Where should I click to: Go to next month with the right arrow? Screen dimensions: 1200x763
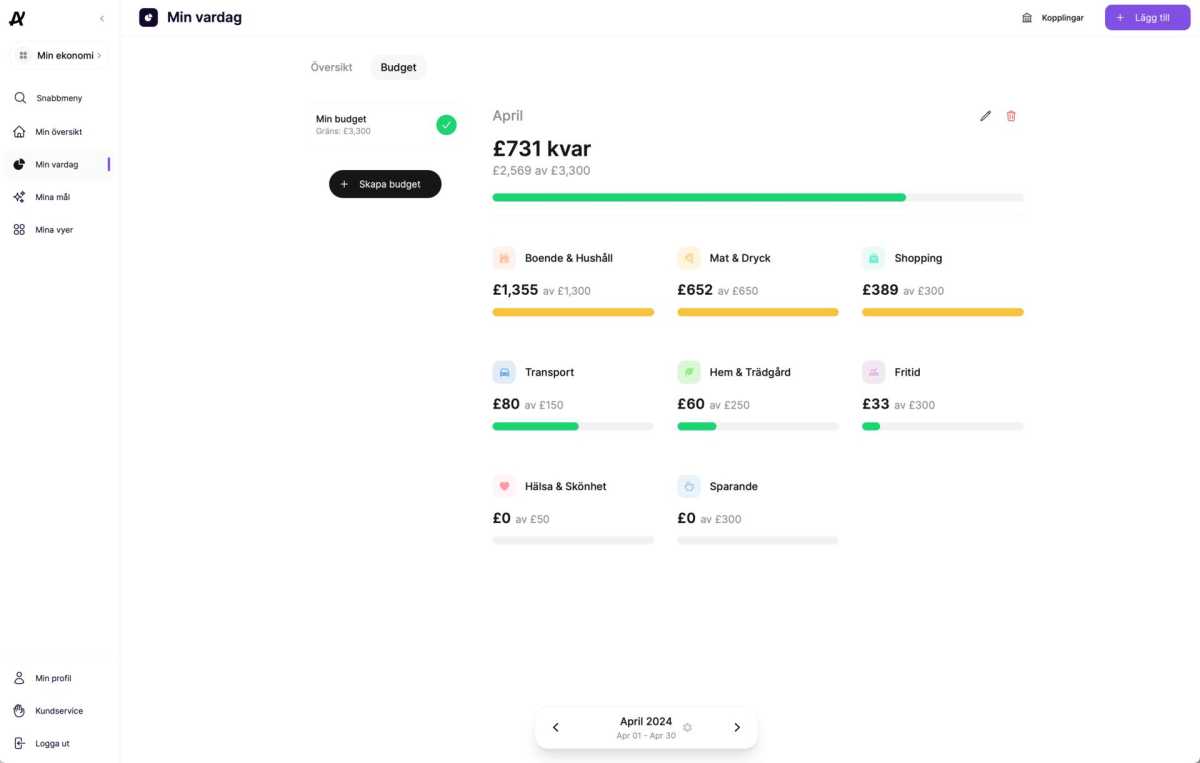point(737,727)
